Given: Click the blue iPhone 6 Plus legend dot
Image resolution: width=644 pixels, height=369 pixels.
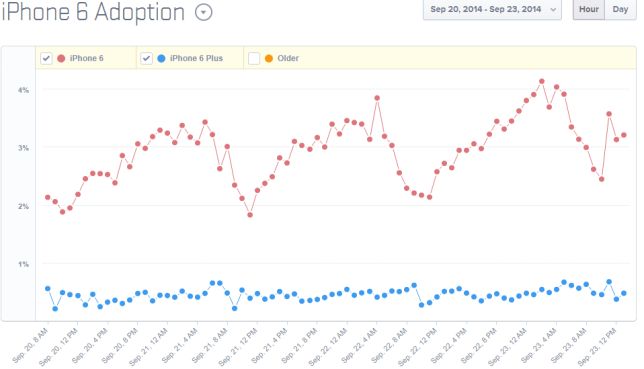Looking at the screenshot, I should click(x=161, y=58).
